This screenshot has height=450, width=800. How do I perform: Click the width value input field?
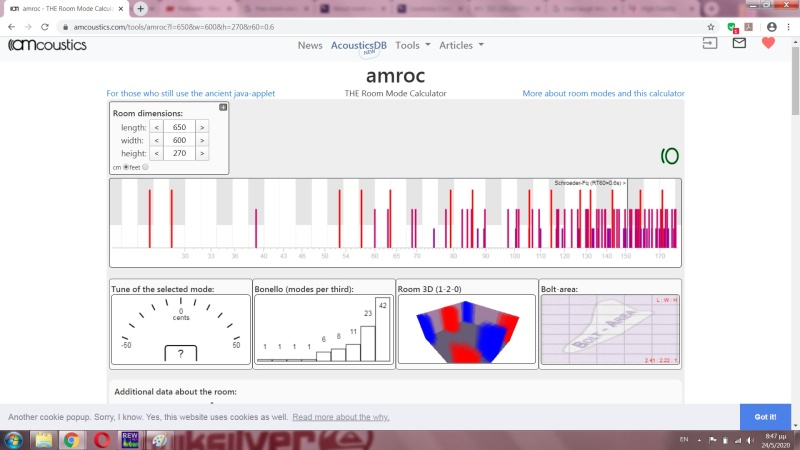click(x=179, y=140)
